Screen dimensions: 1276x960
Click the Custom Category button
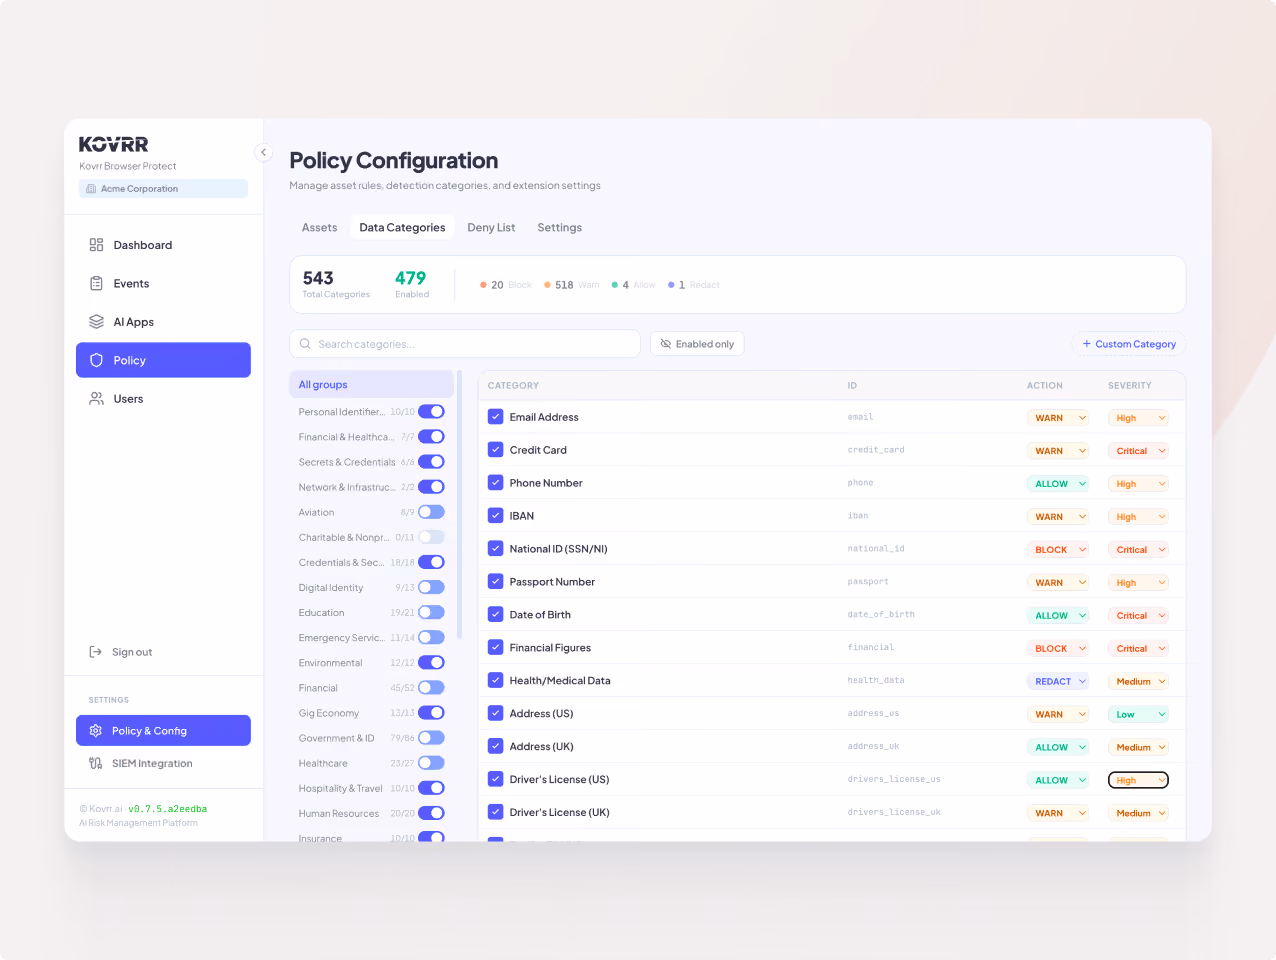coord(1129,344)
